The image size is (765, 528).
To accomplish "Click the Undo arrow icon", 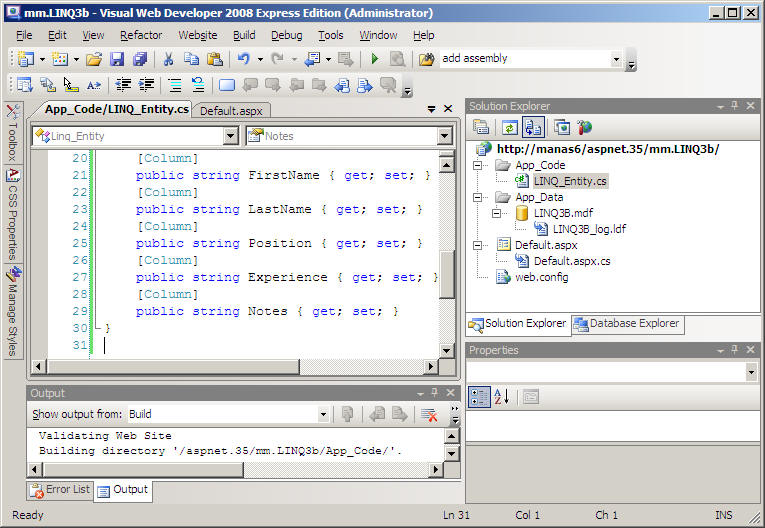I will (243, 59).
